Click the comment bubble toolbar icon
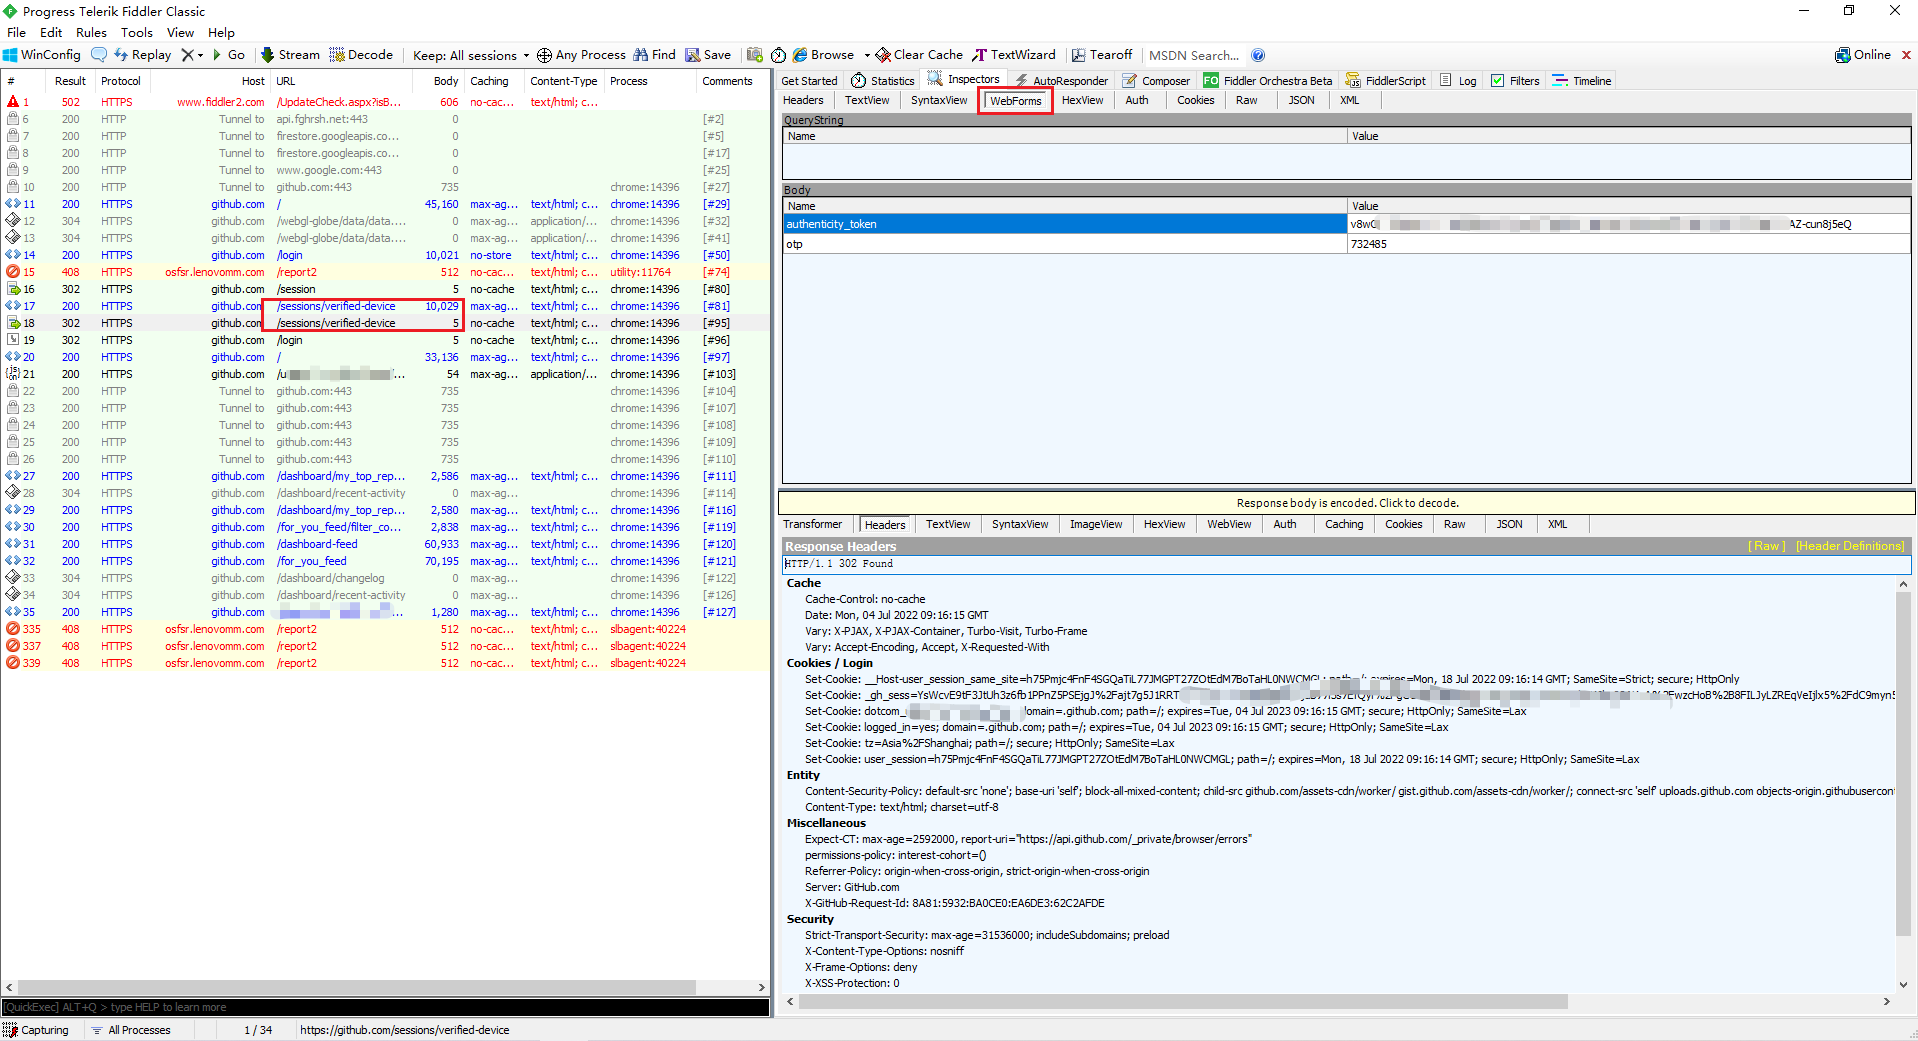1918x1041 pixels. tap(99, 55)
